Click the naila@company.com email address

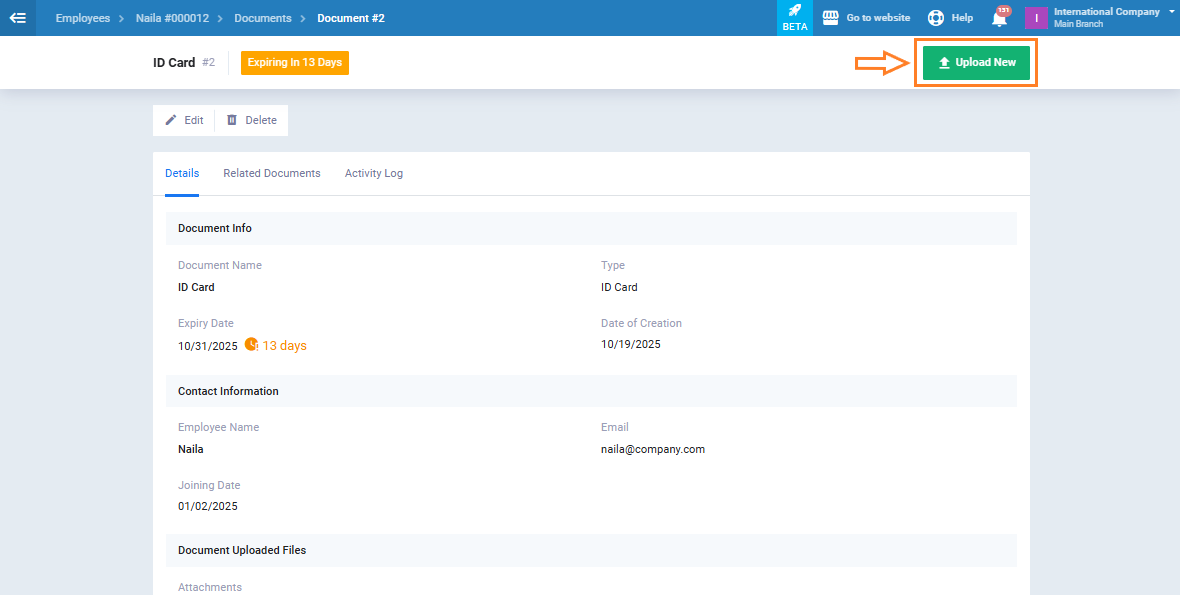pyautogui.click(x=653, y=449)
